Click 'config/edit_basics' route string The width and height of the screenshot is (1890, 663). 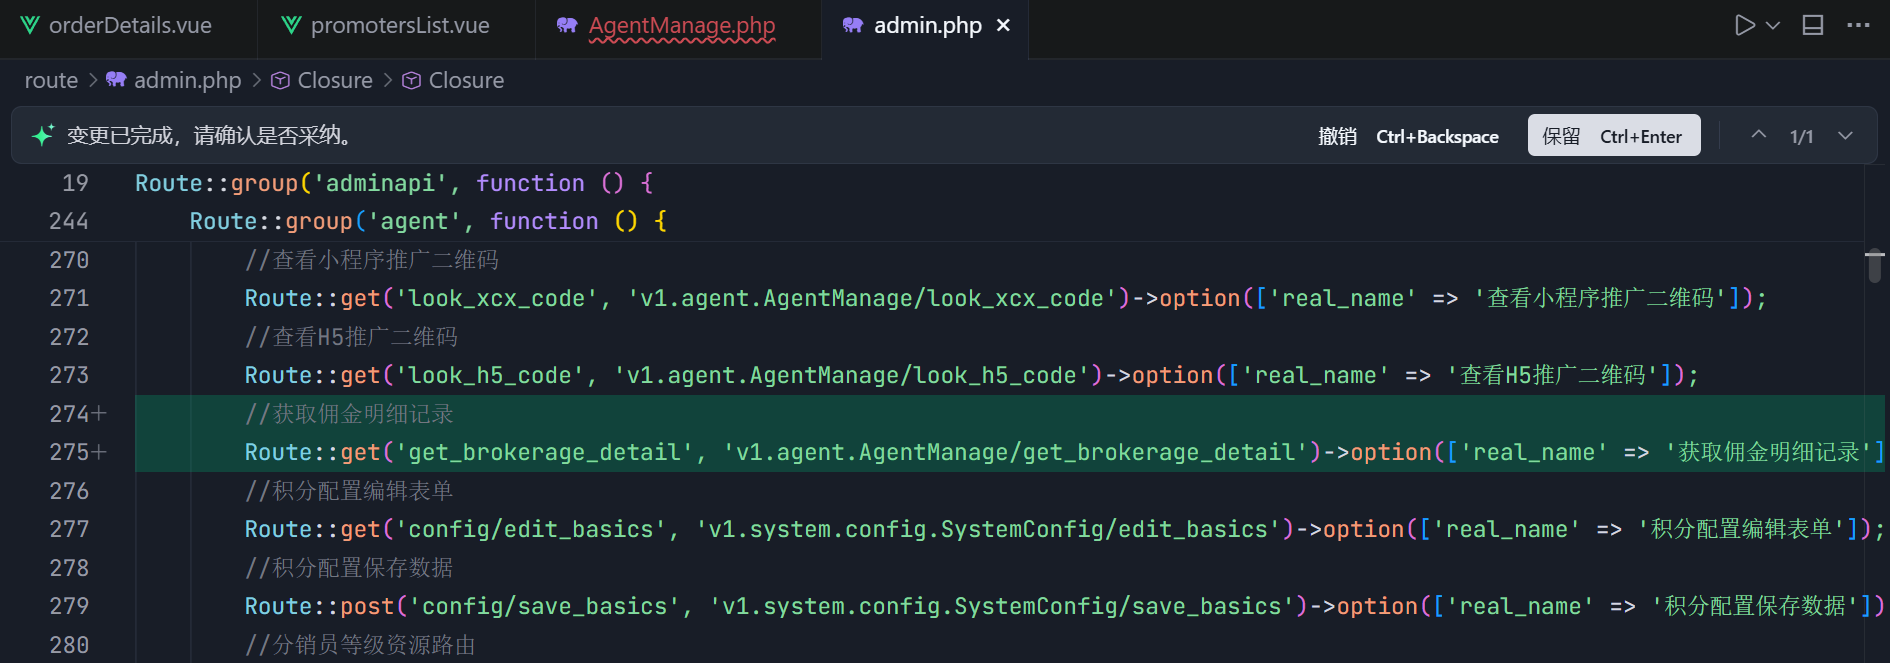[531, 529]
